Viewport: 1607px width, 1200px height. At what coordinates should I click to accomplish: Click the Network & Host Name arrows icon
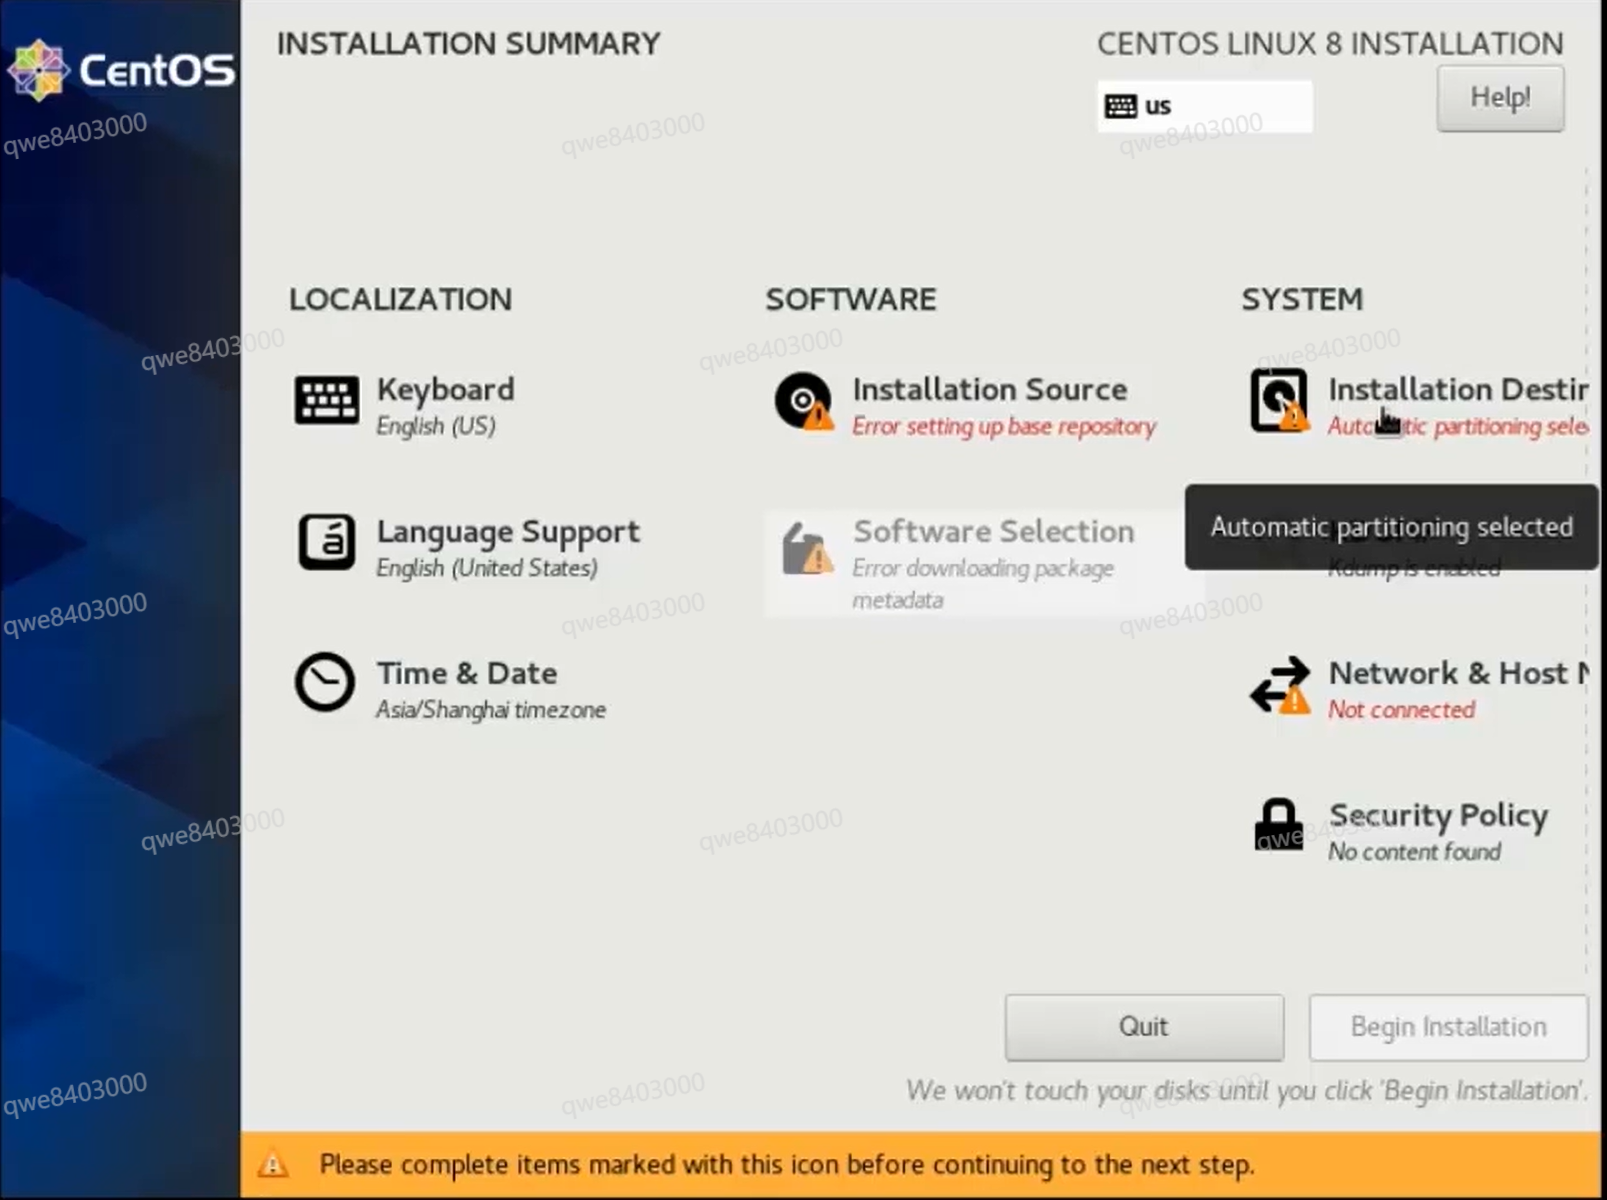[x=1280, y=685]
